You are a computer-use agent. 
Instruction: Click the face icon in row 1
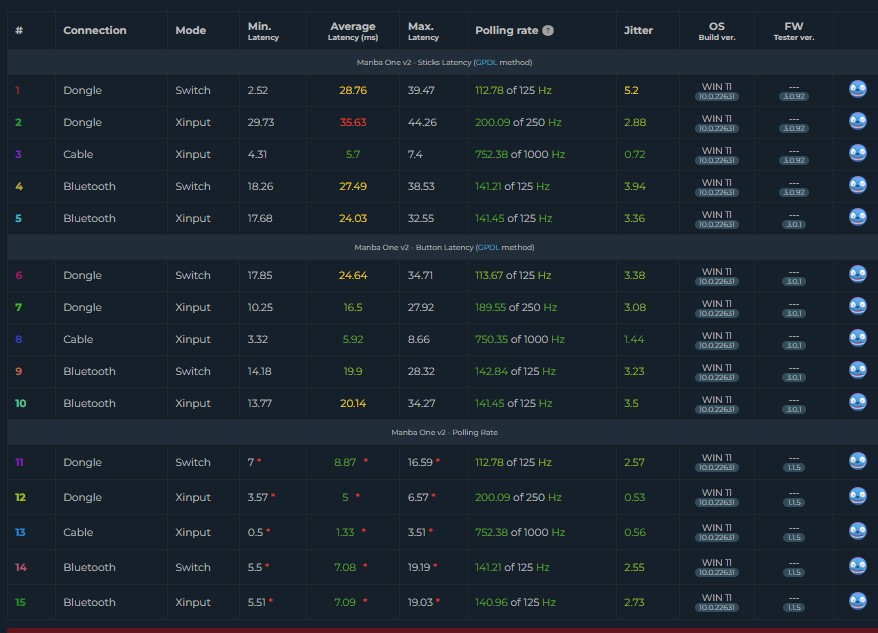857,89
